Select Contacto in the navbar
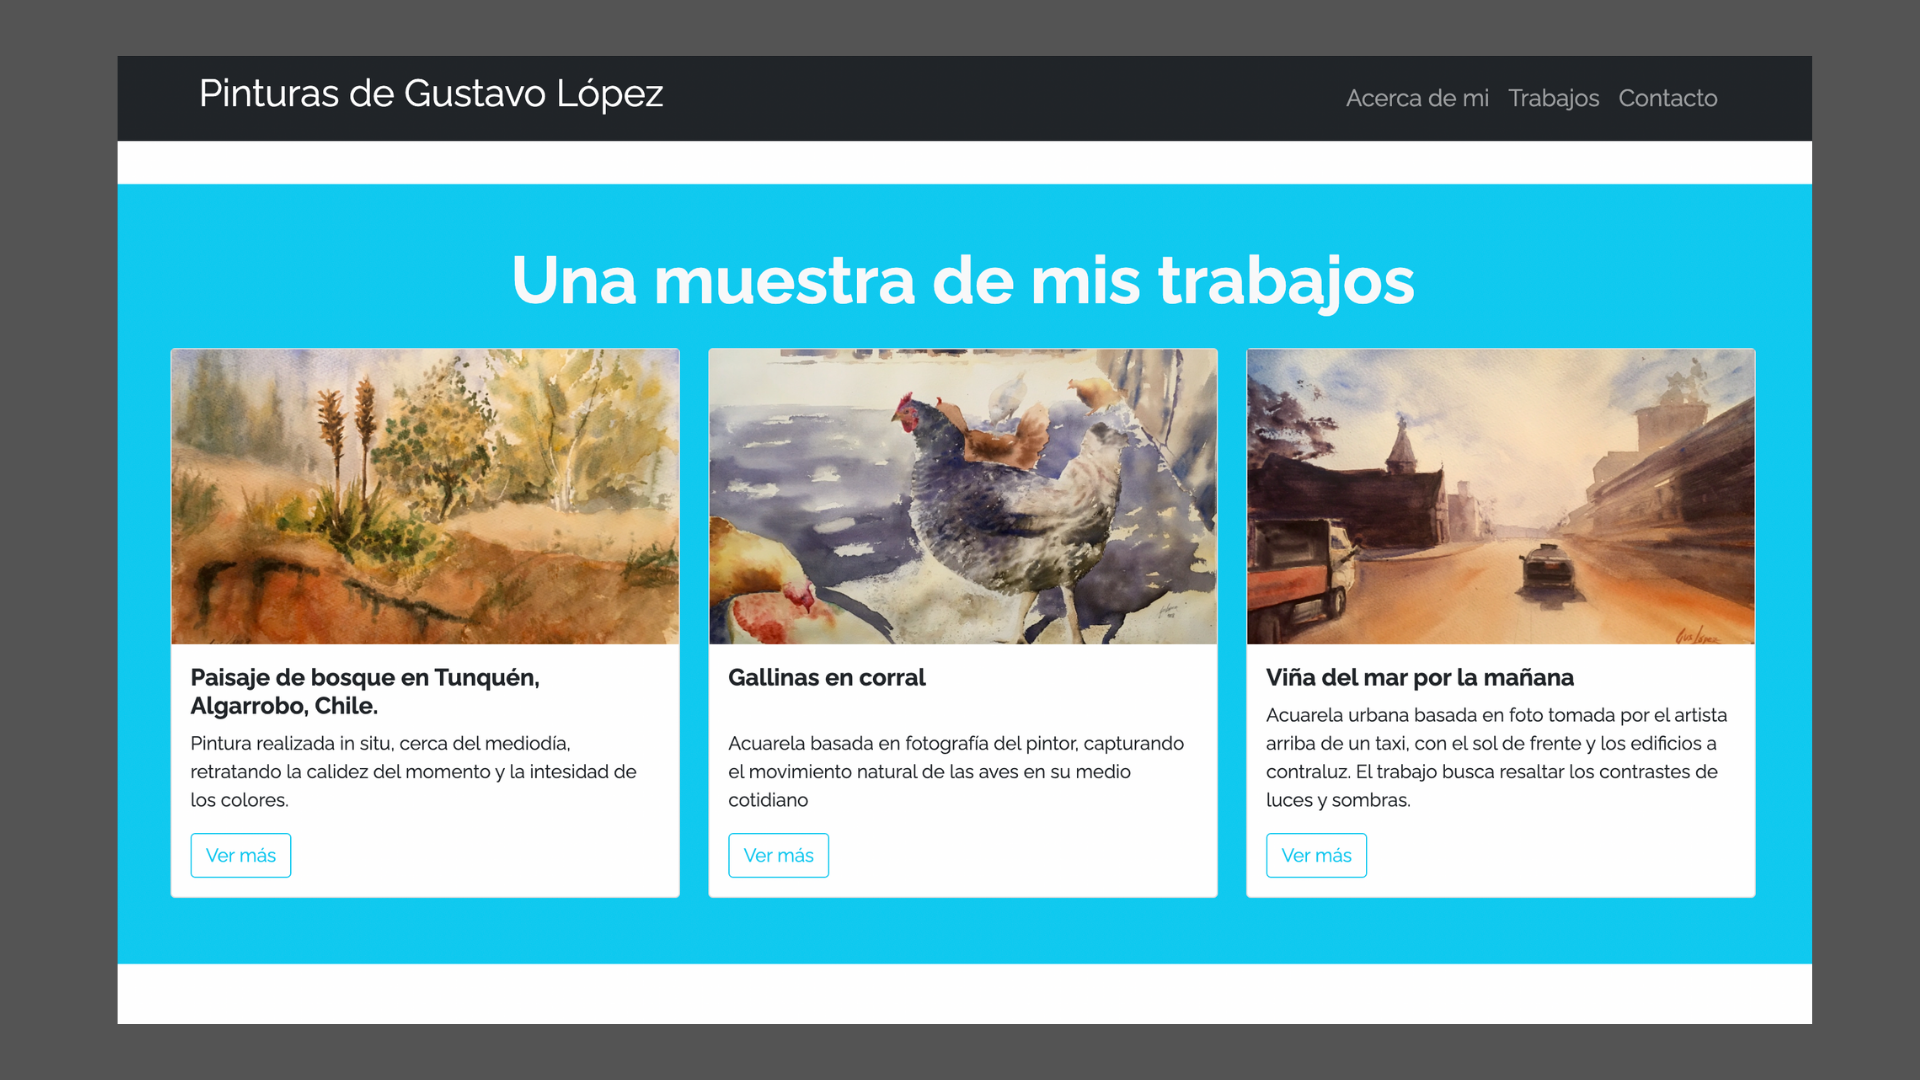1920x1080 pixels. click(x=1667, y=98)
